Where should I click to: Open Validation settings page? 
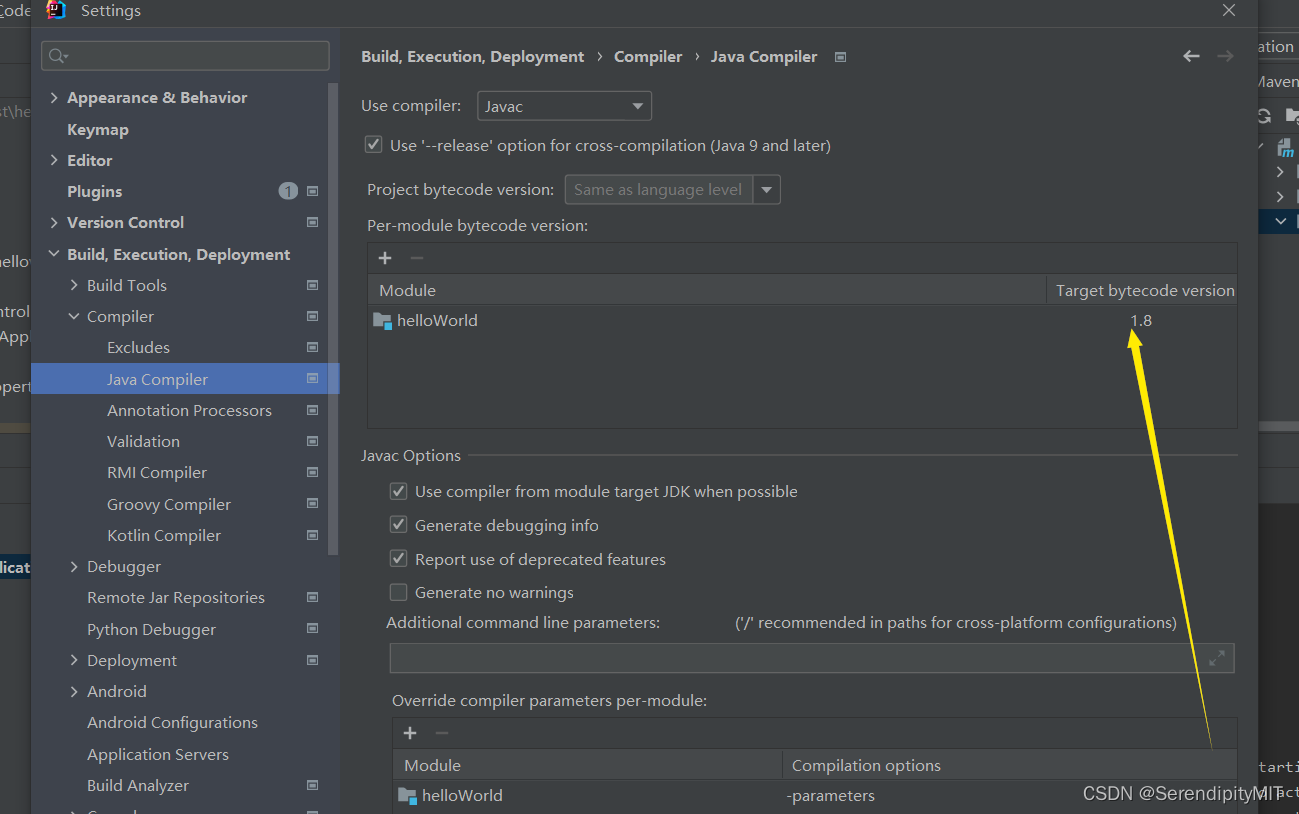pos(143,441)
